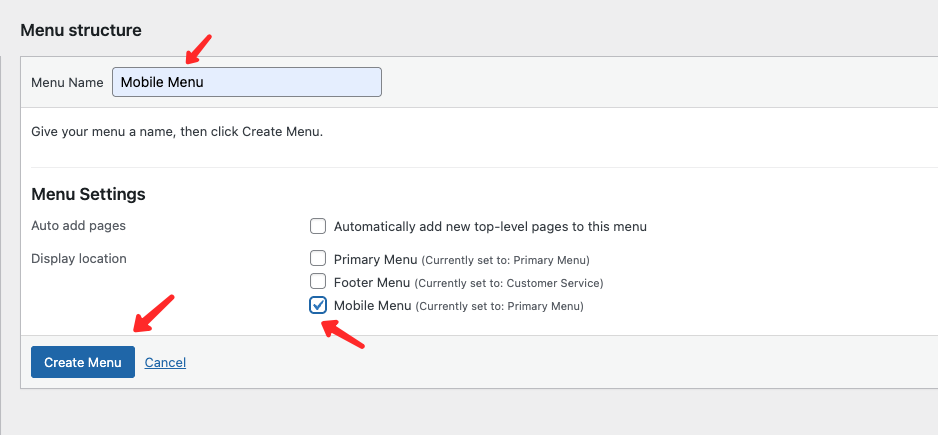
Task: Click the Menu Name text field
Action: (246, 82)
